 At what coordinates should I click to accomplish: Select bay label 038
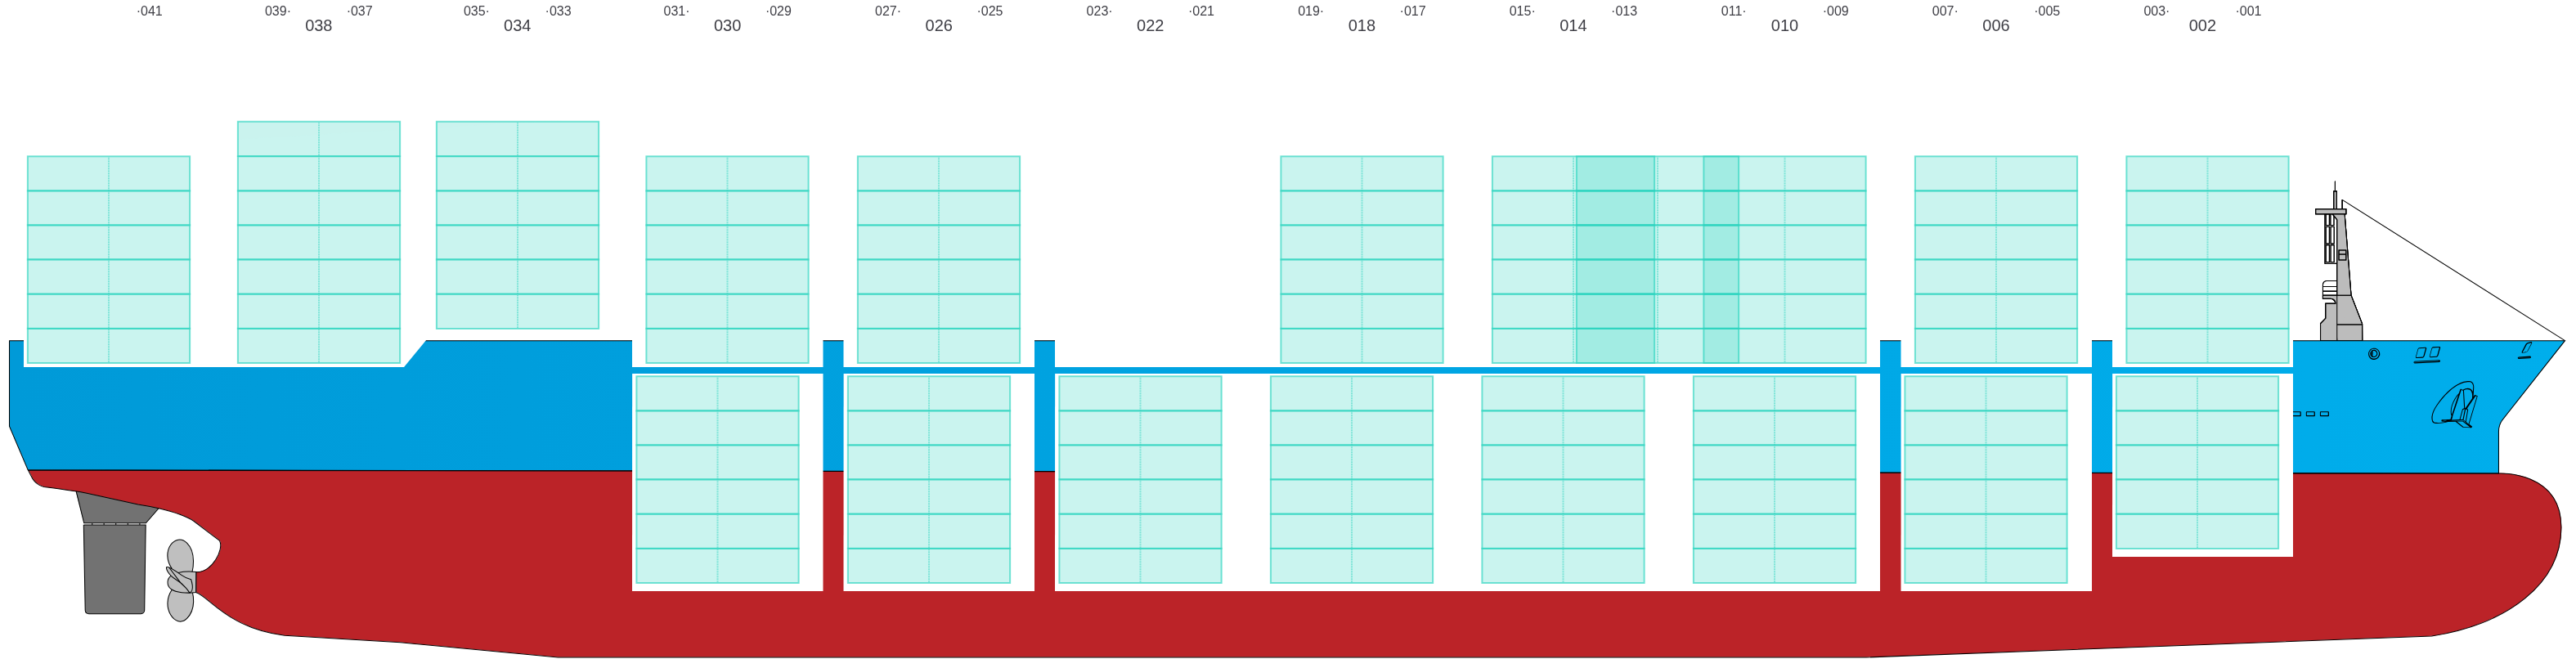click(x=318, y=26)
